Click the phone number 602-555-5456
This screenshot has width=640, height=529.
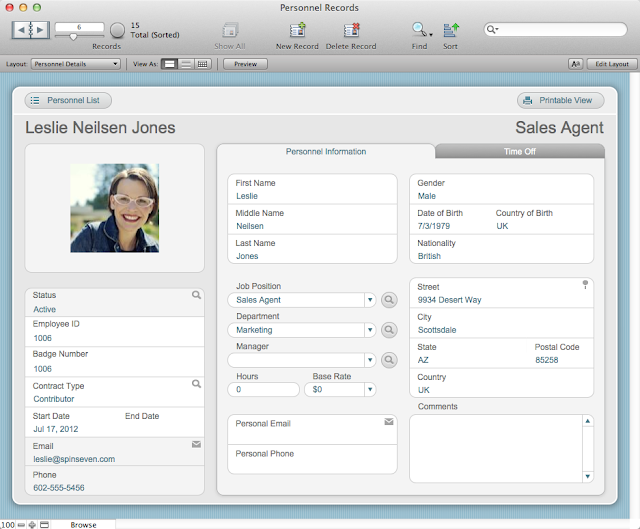tap(59, 488)
